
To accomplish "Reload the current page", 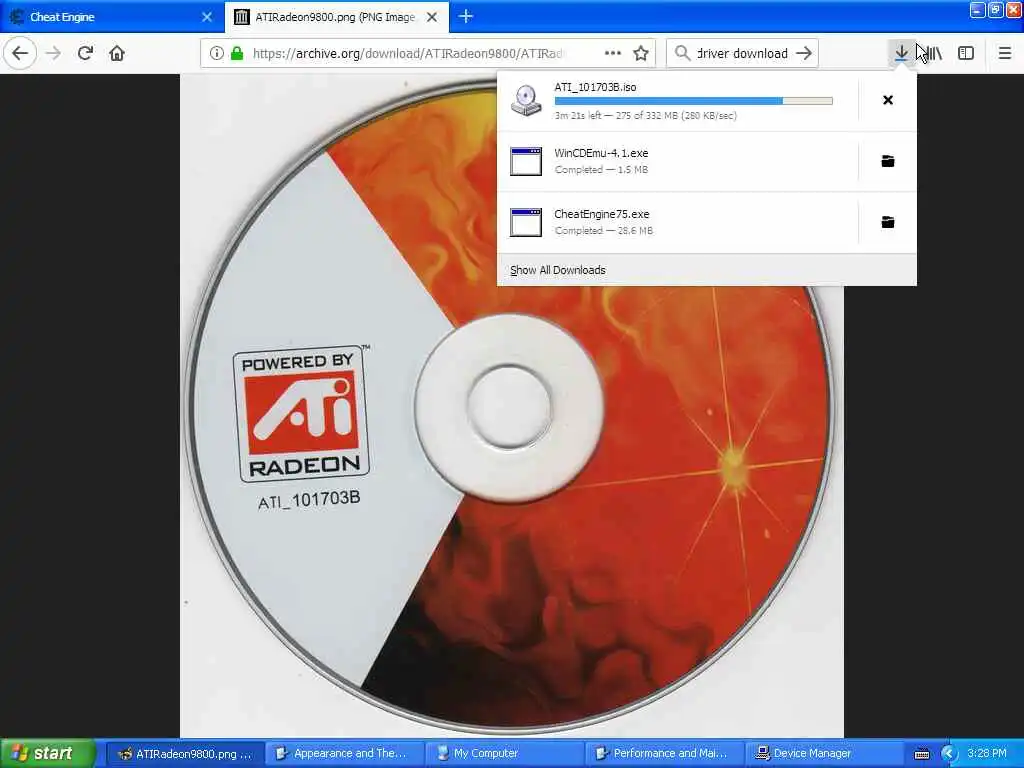I will point(86,54).
